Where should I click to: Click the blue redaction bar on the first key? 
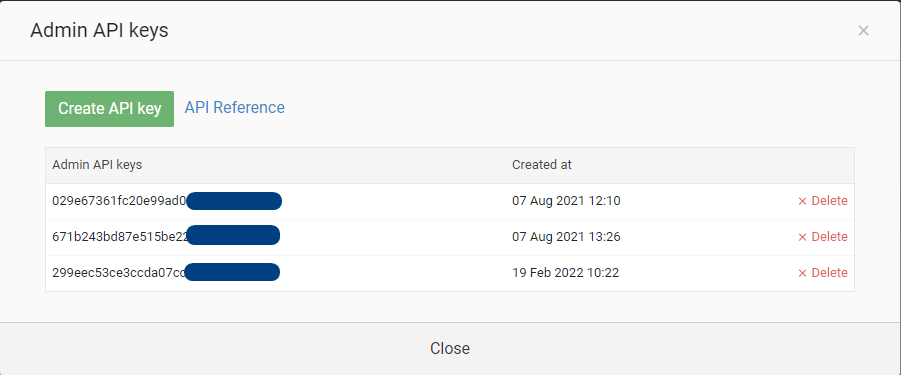point(234,201)
